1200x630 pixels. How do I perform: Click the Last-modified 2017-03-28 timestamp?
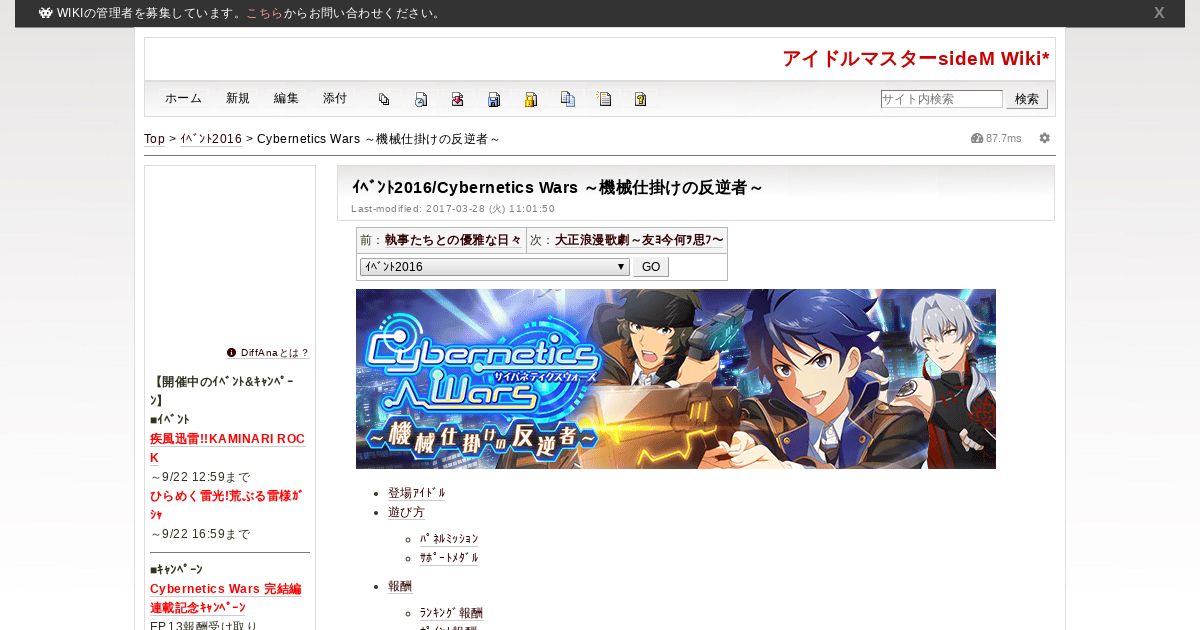click(453, 209)
